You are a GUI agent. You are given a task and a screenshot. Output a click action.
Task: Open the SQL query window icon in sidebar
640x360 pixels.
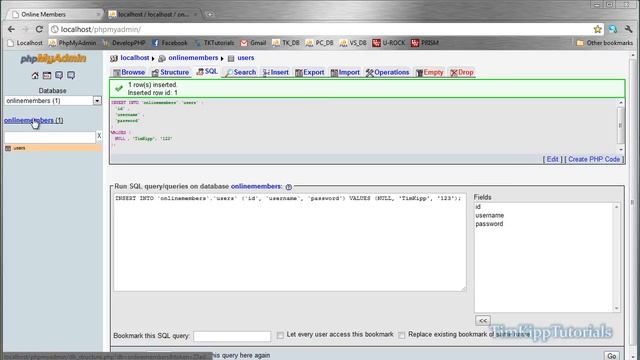(x=47, y=76)
